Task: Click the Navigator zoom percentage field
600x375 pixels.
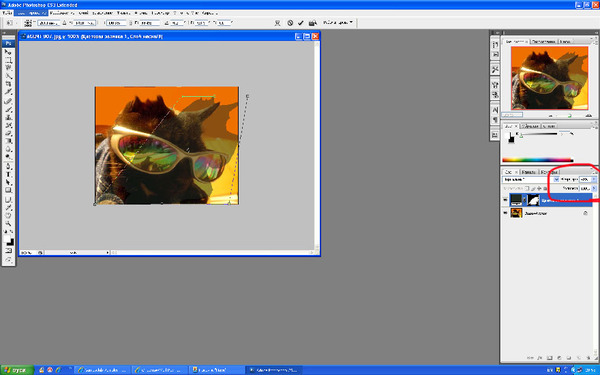Action: (x=512, y=115)
